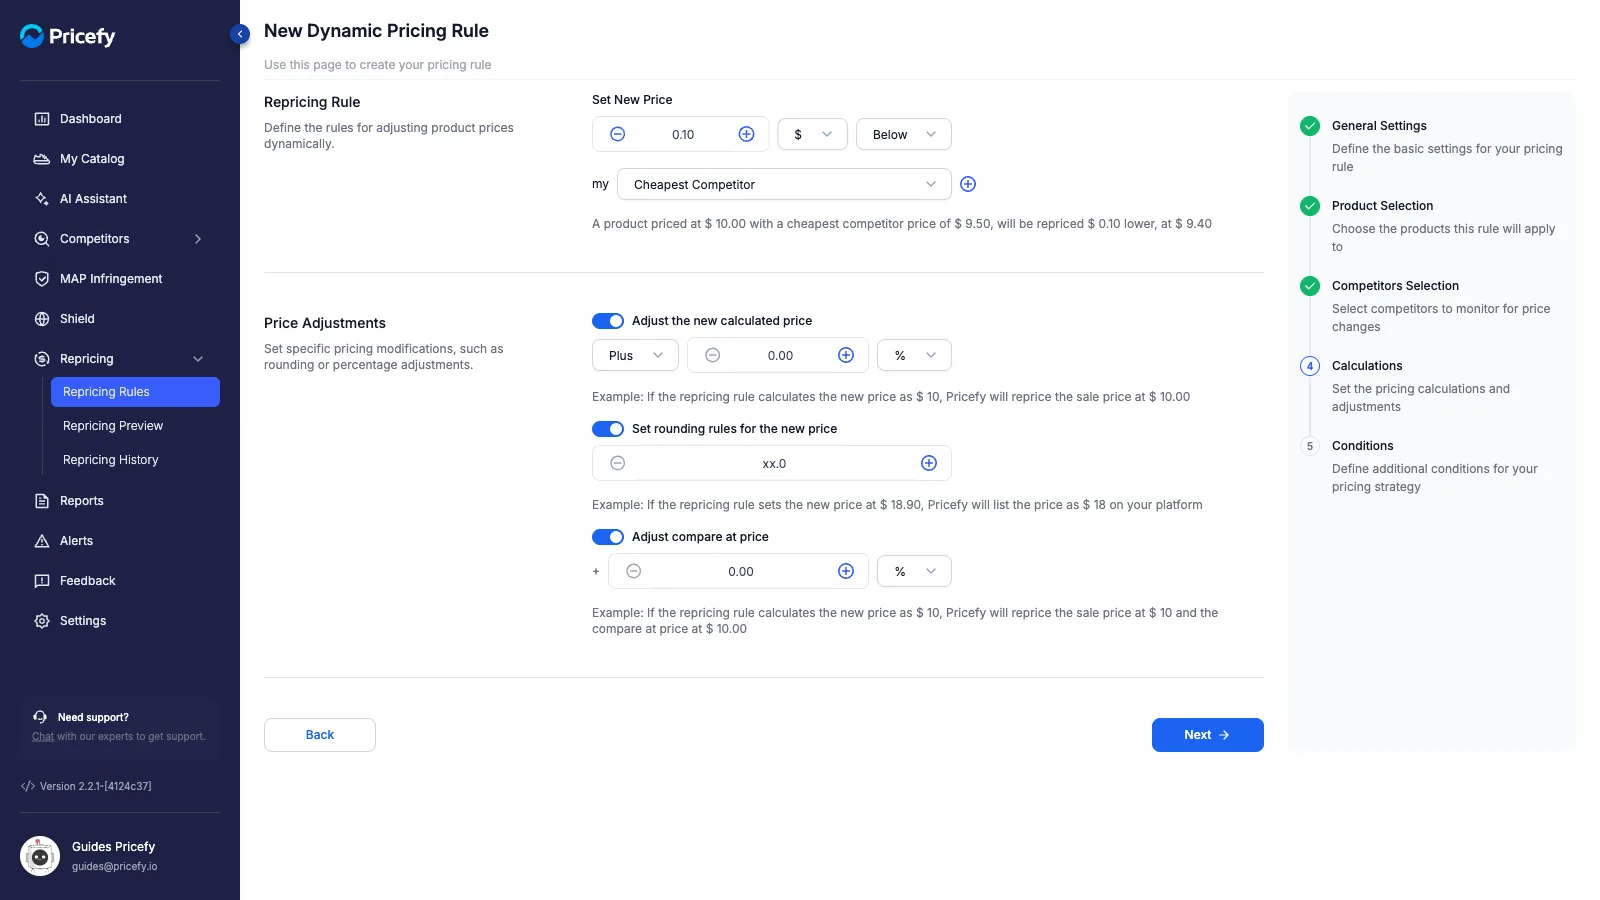Decrease the price adjustment amount

(x=713, y=355)
